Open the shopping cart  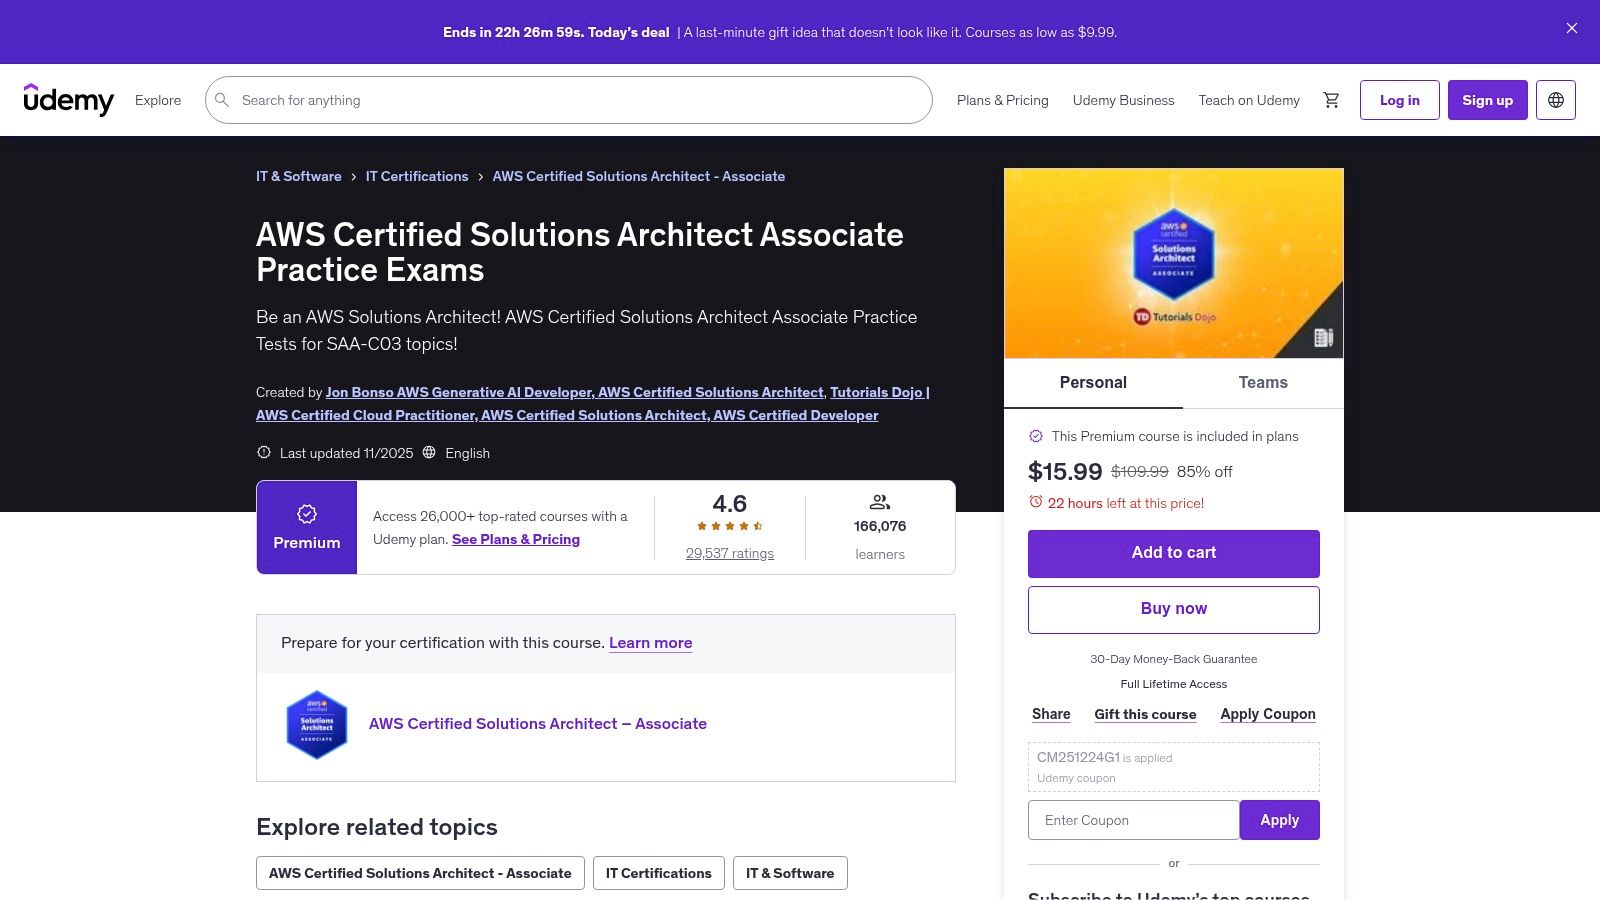click(x=1331, y=99)
